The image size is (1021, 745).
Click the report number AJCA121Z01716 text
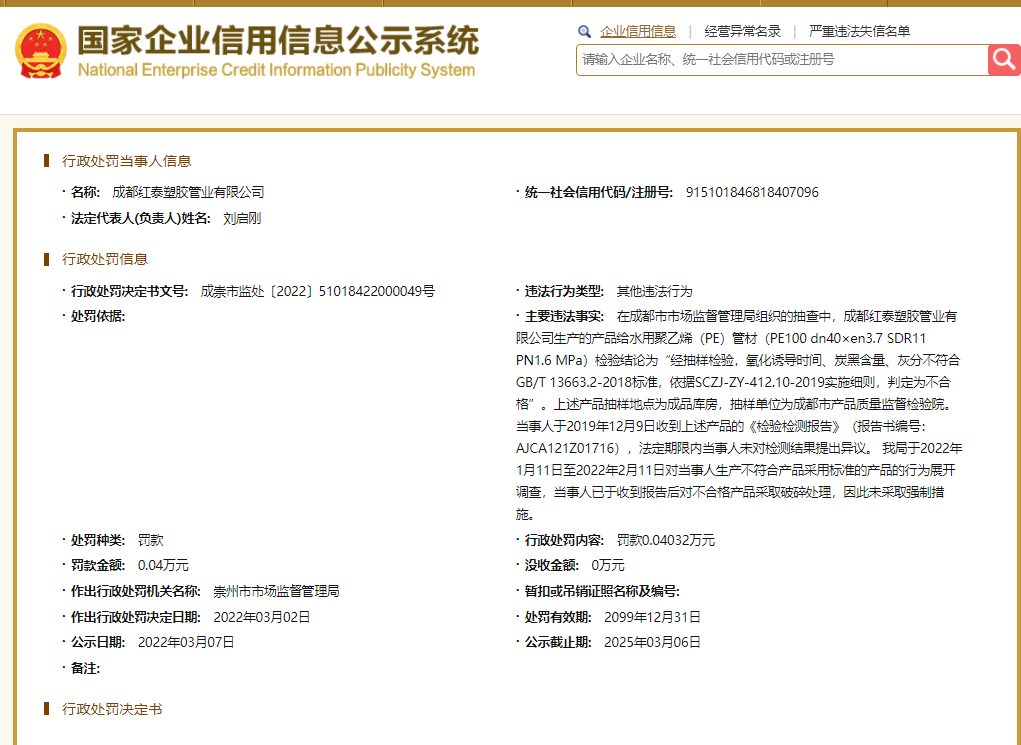click(566, 448)
